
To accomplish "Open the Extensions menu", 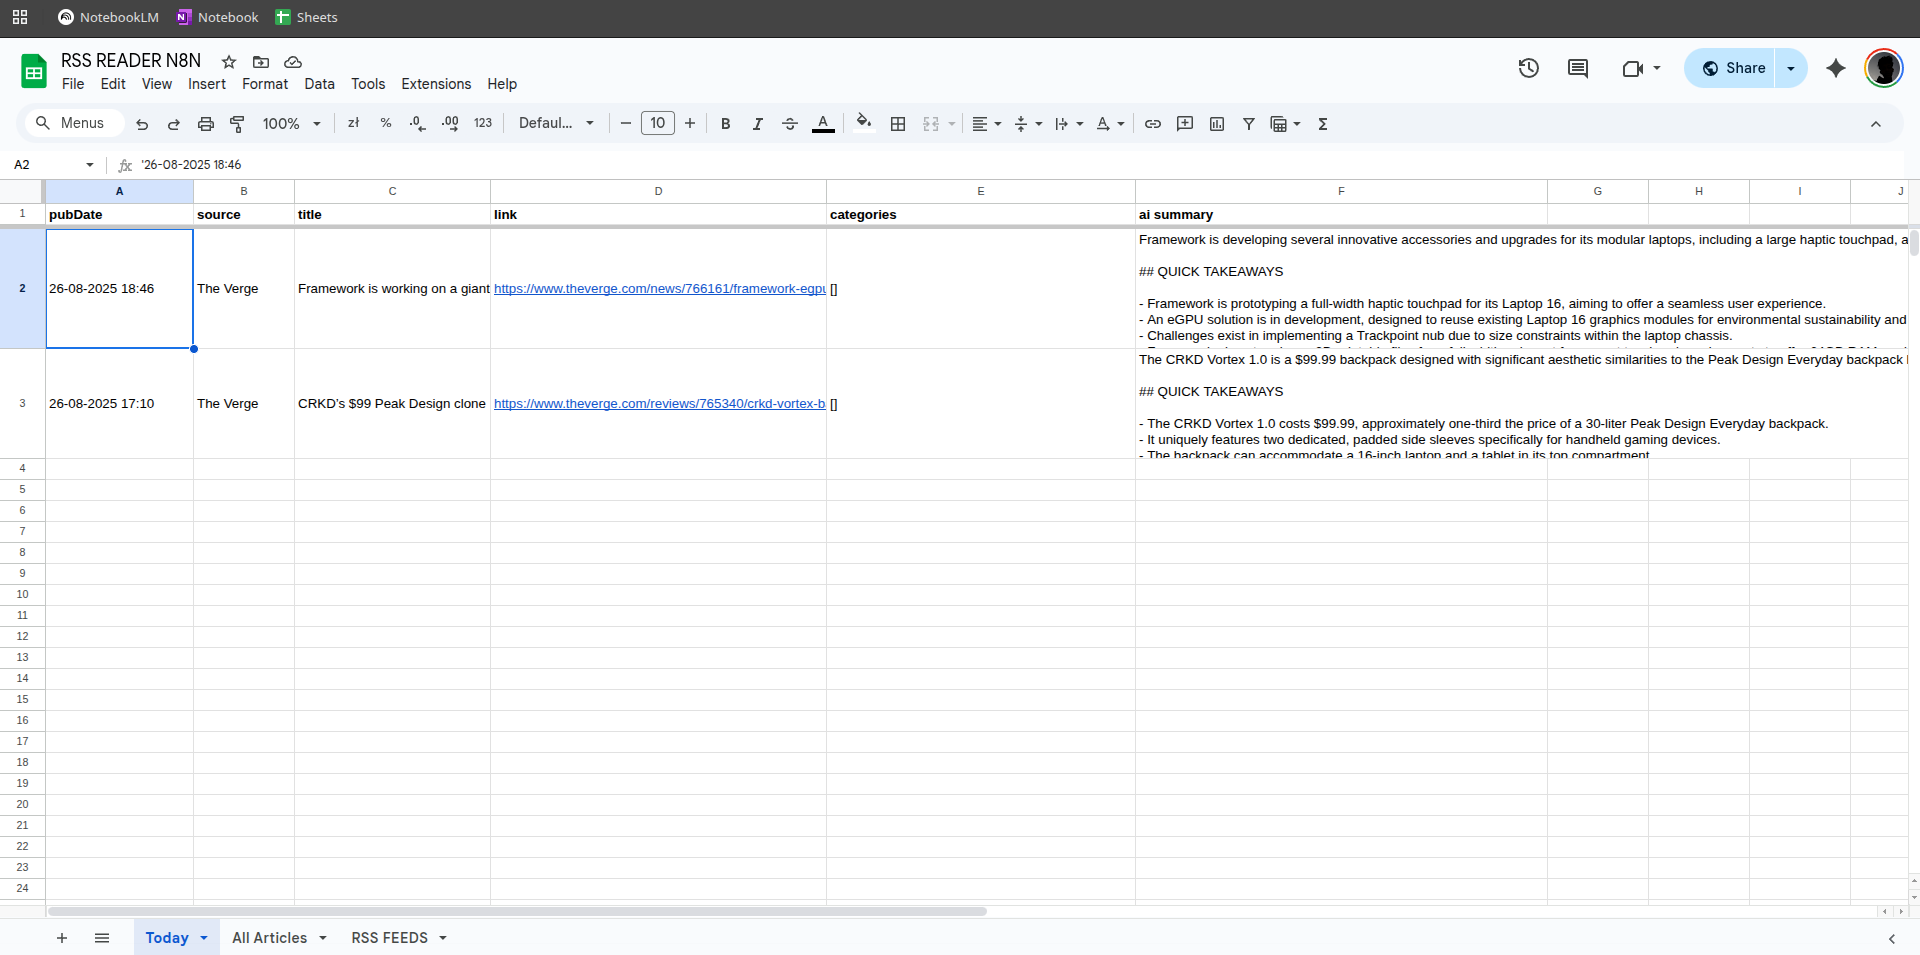I will click(436, 84).
